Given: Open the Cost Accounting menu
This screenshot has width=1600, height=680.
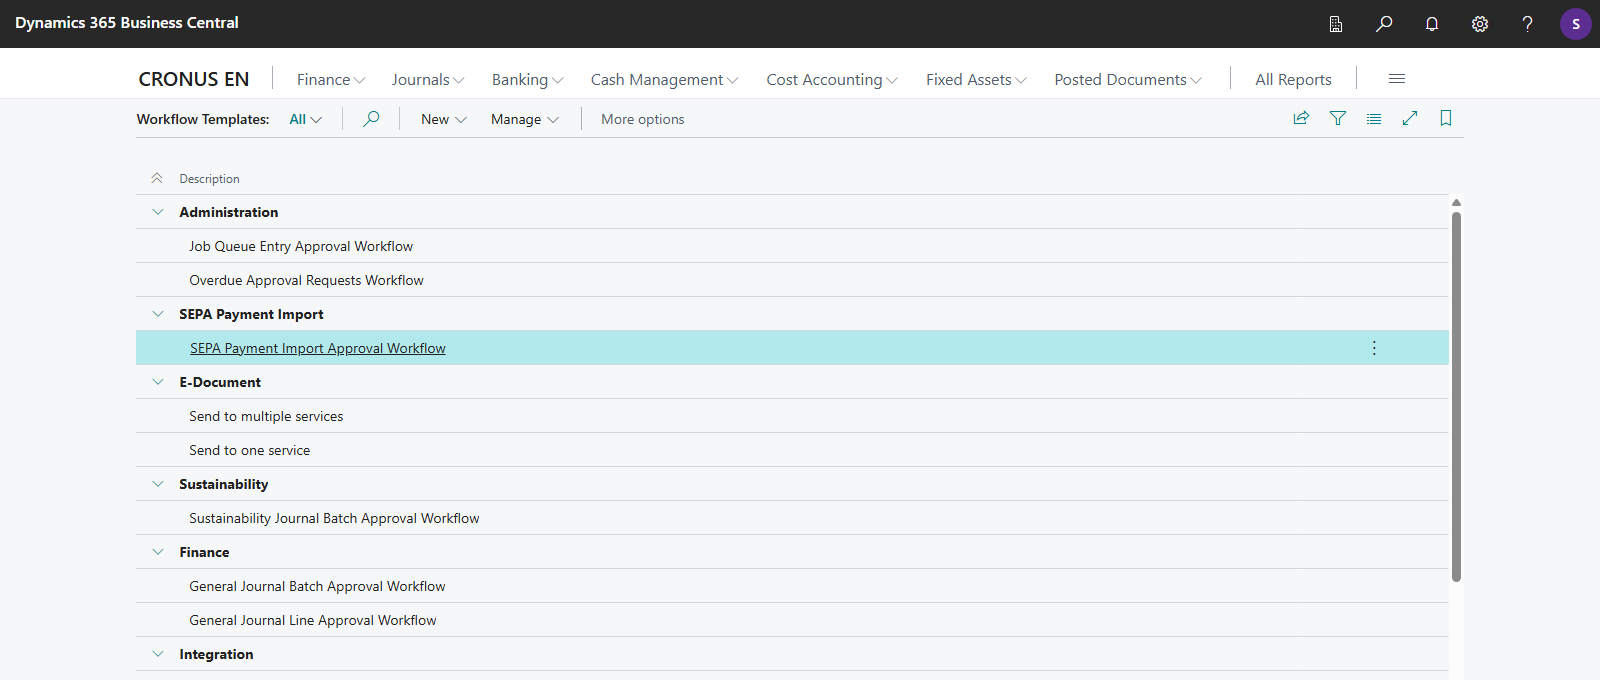Looking at the screenshot, I should (x=832, y=80).
